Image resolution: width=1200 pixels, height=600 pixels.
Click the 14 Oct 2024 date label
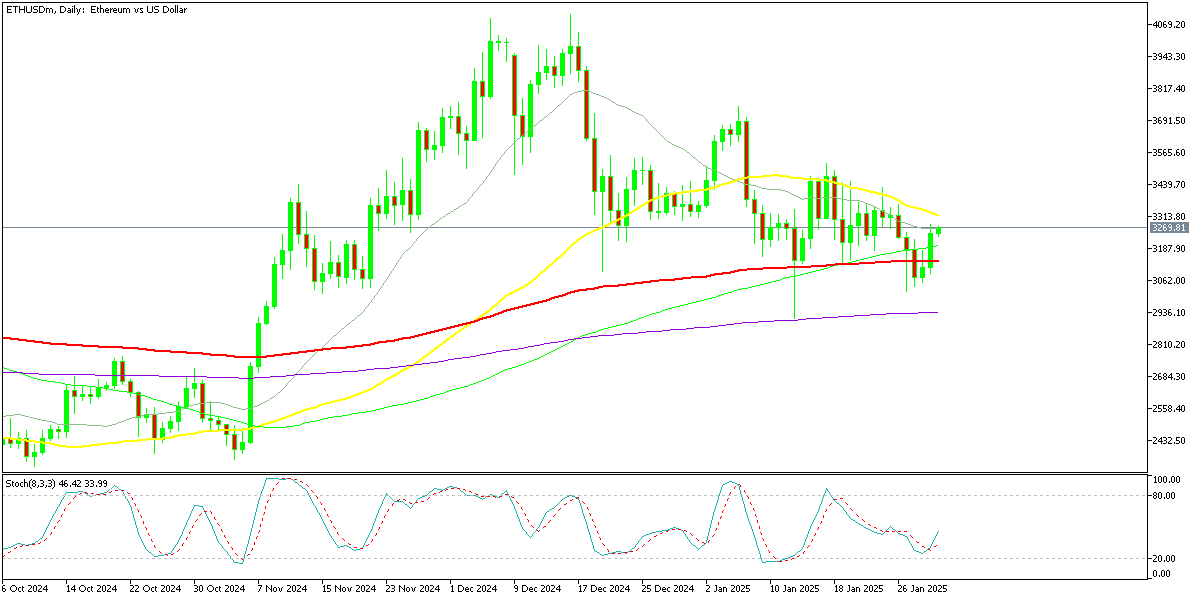coord(90,589)
